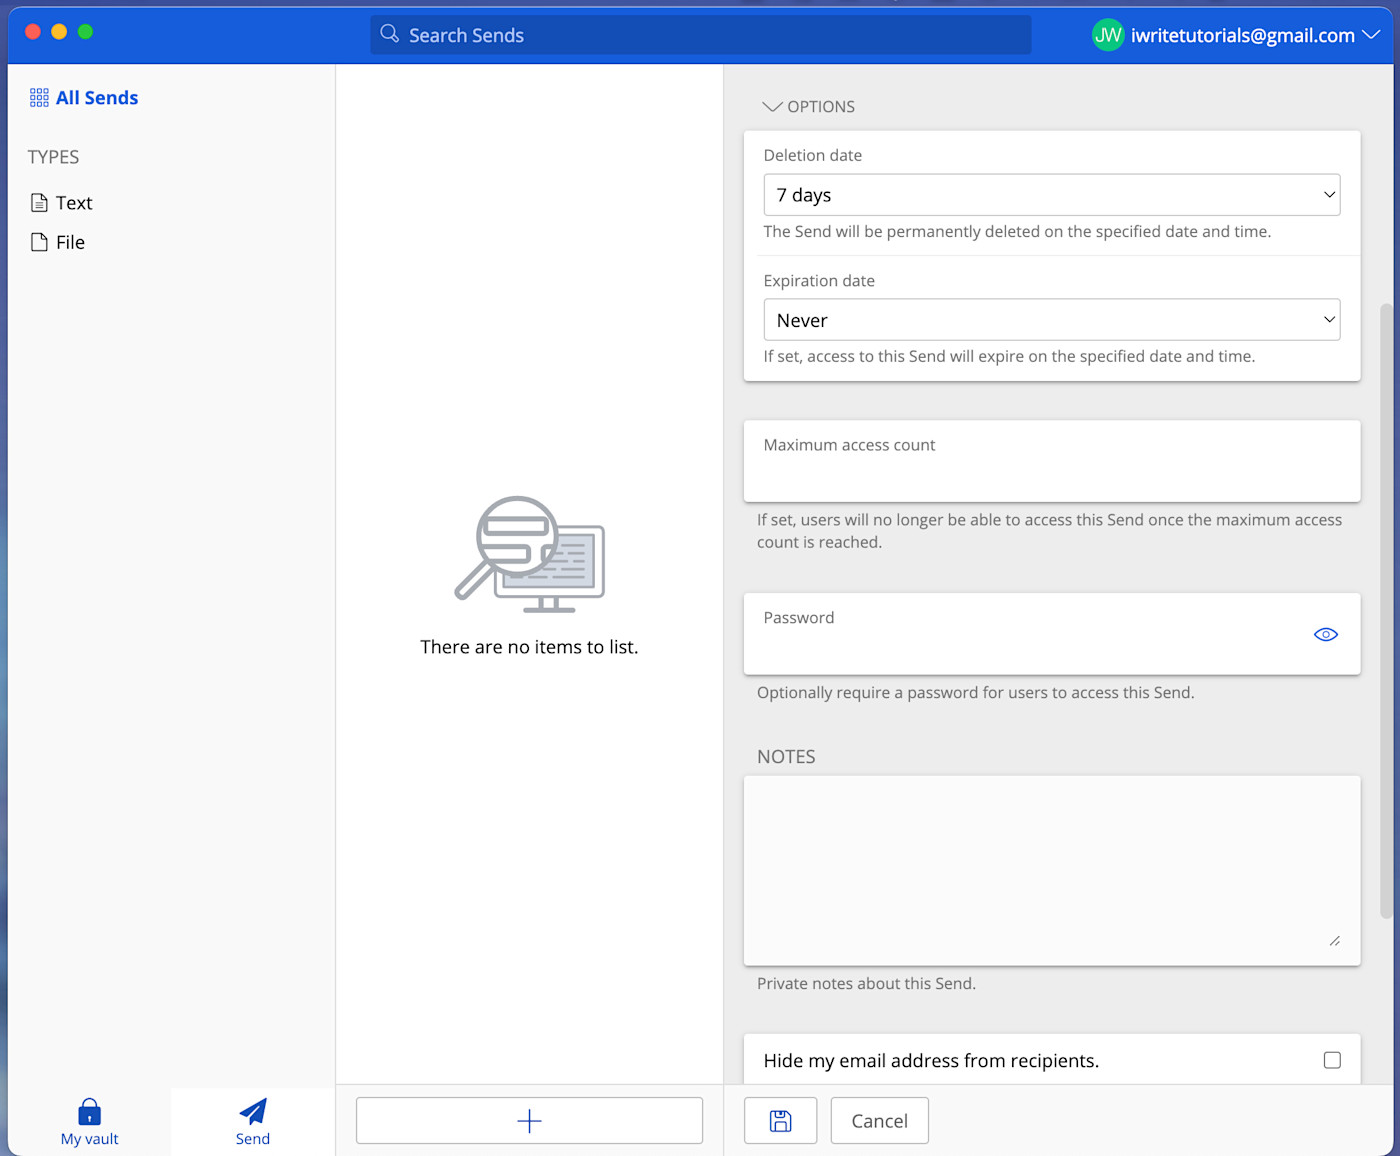Click the Maximum access count field

pos(1051,462)
